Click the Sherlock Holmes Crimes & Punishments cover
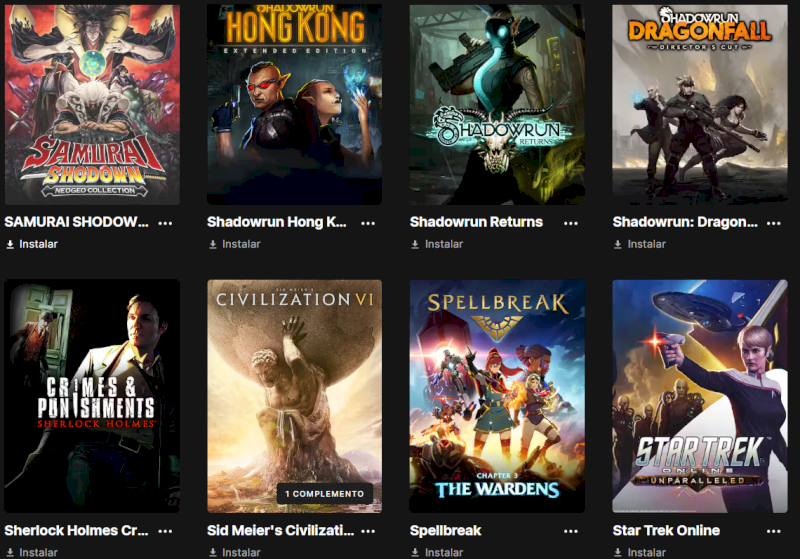The image size is (800, 559). [x=92, y=396]
